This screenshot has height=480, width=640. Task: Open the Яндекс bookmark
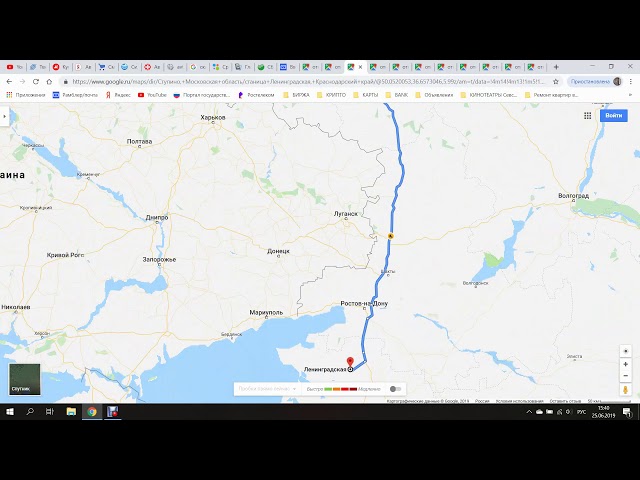pyautogui.click(x=118, y=95)
